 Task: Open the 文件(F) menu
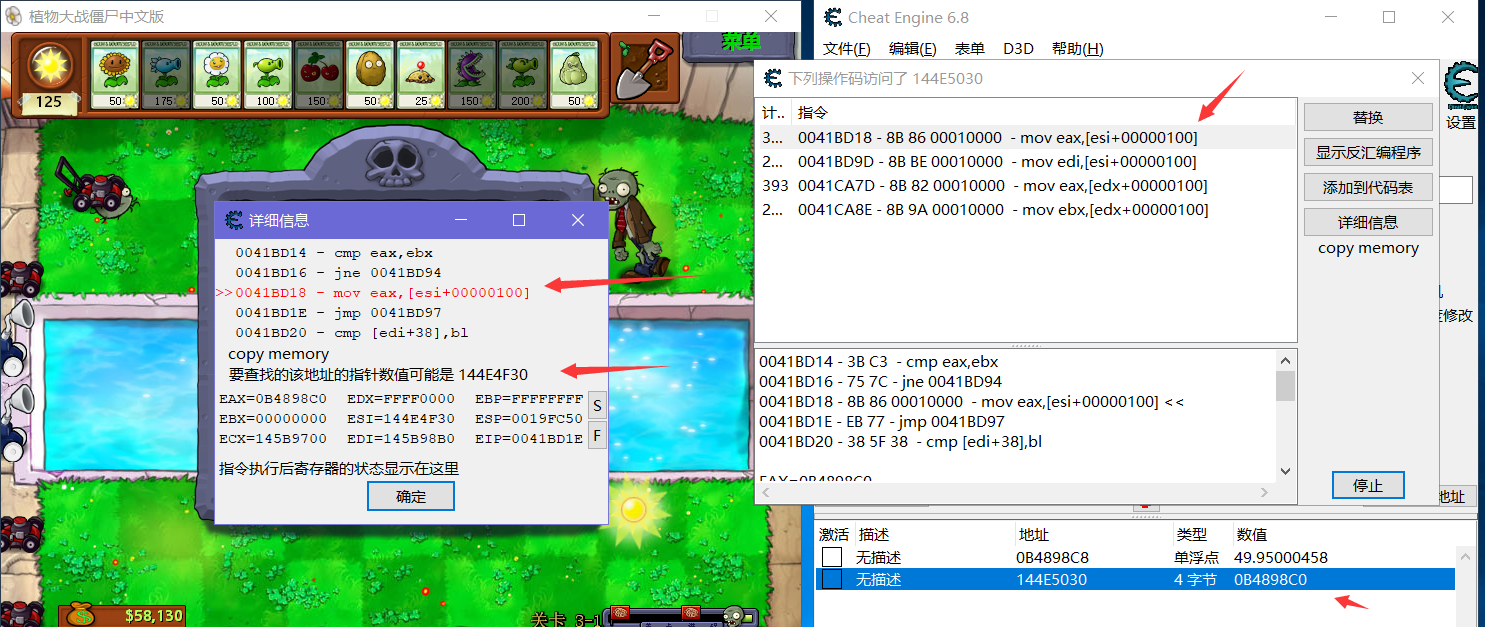846,49
